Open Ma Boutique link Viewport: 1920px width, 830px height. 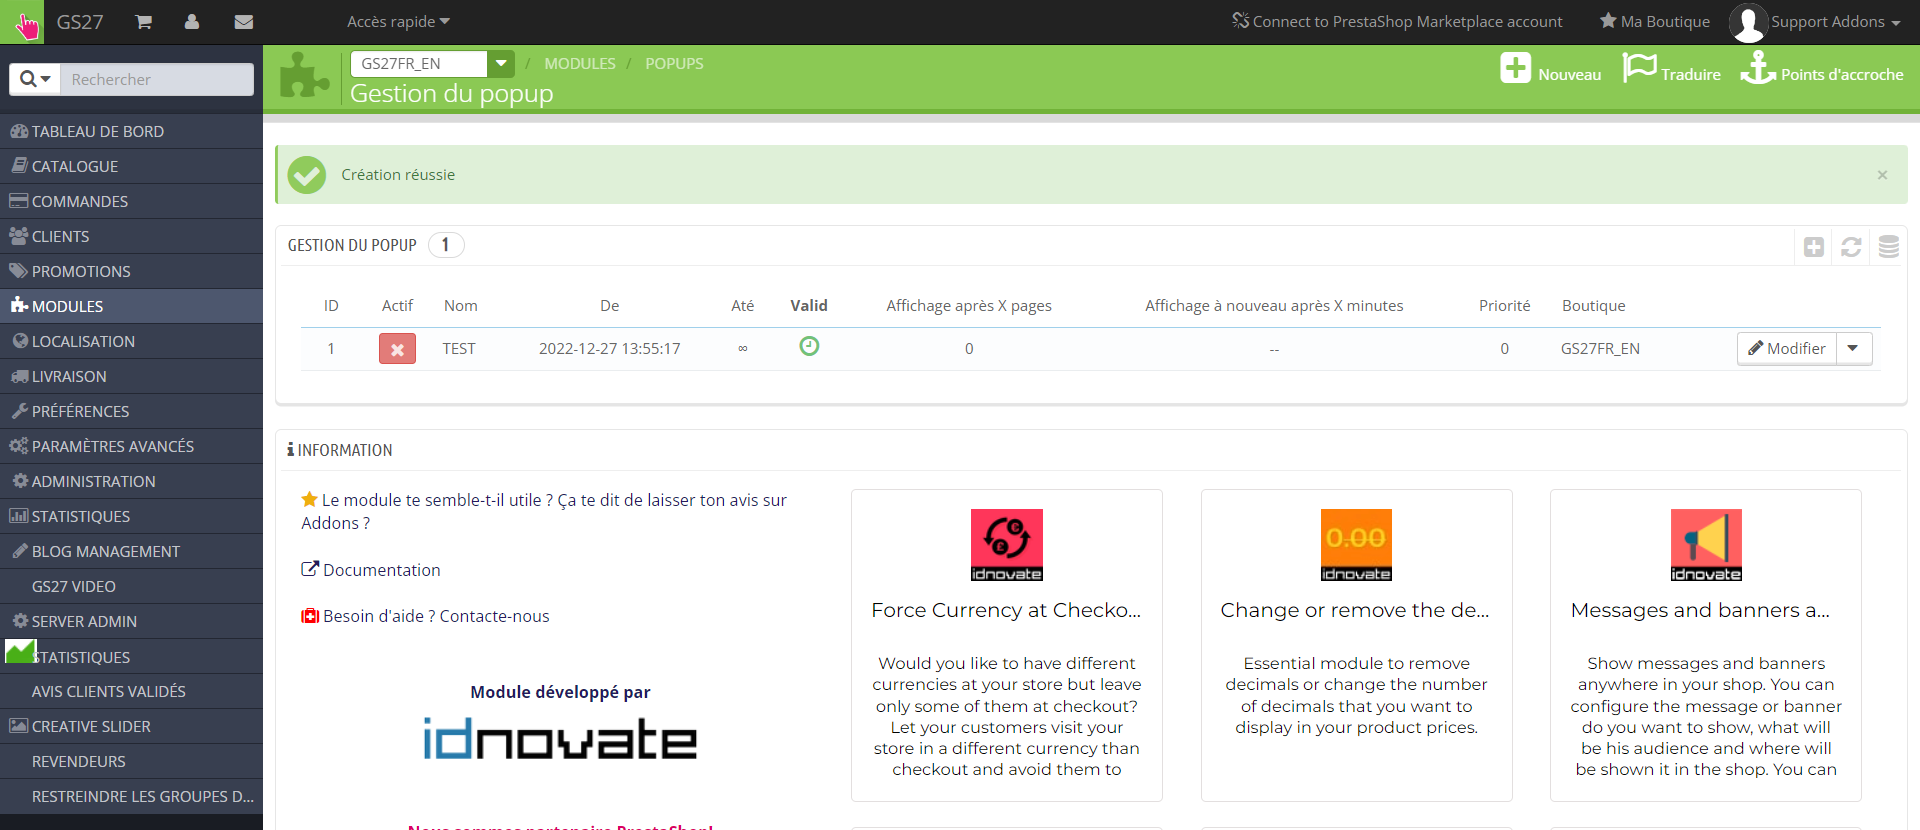click(1655, 22)
